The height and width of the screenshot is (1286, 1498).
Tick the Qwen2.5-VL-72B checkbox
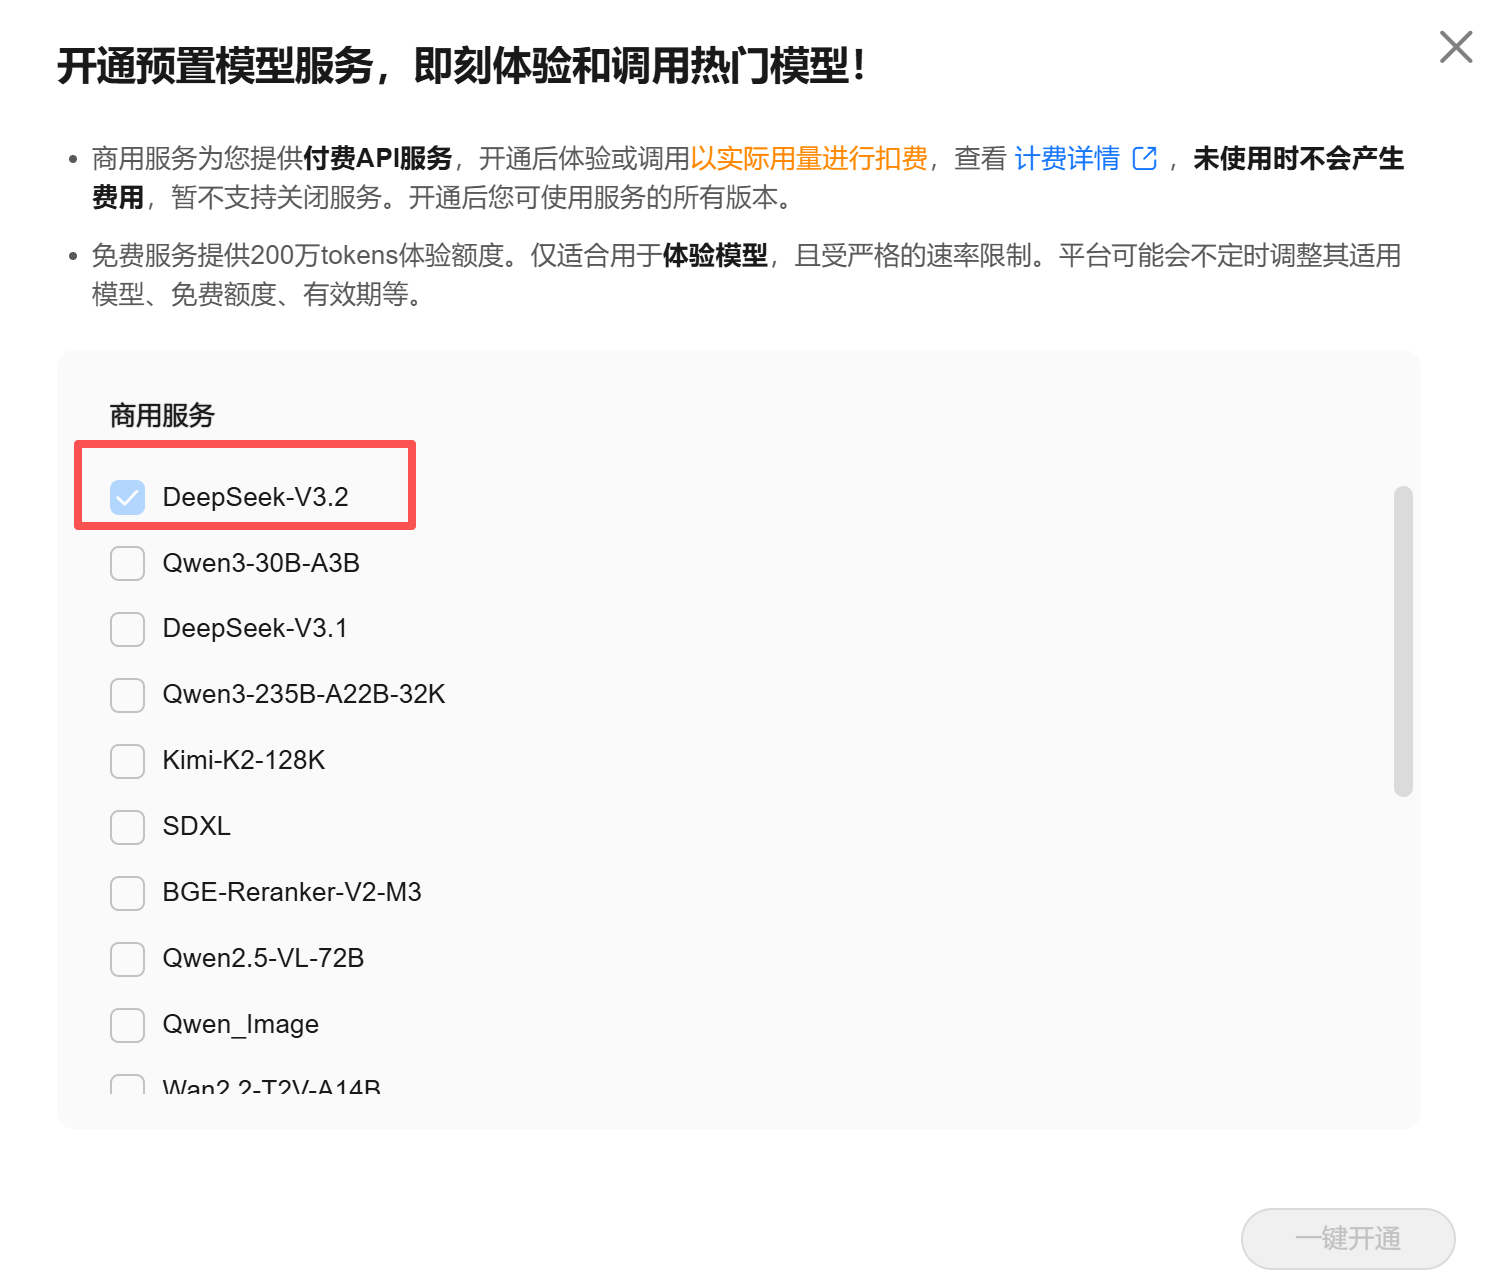[x=127, y=959]
